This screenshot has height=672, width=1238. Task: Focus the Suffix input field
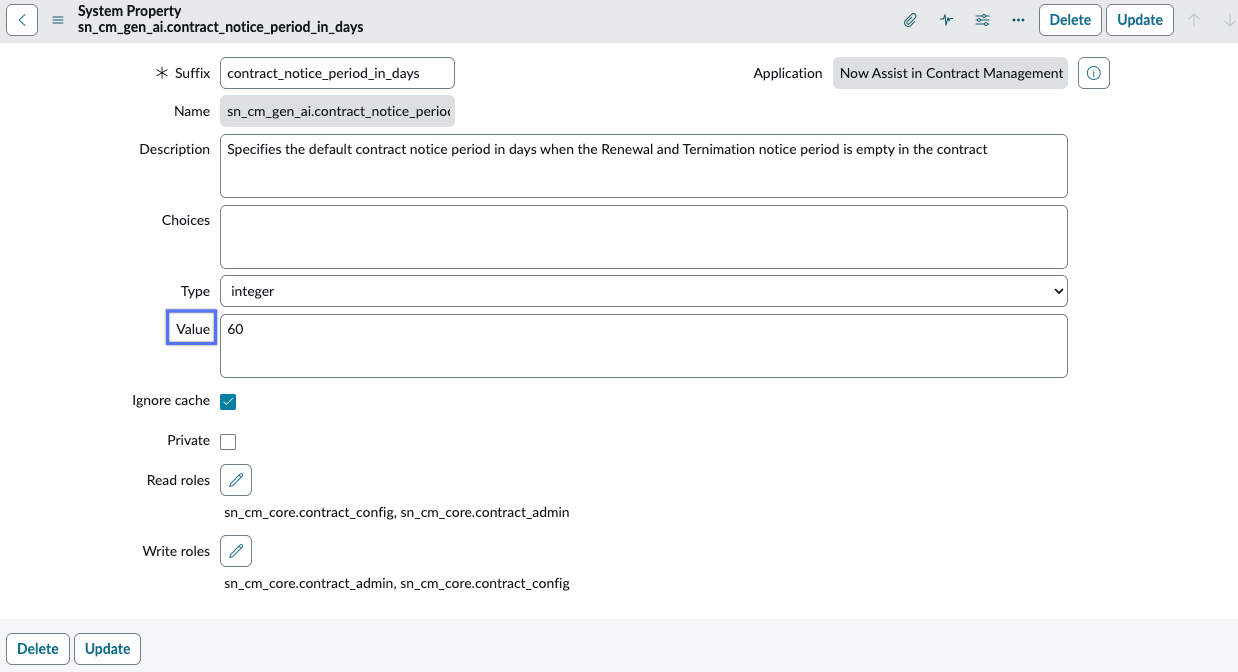[x=337, y=73]
